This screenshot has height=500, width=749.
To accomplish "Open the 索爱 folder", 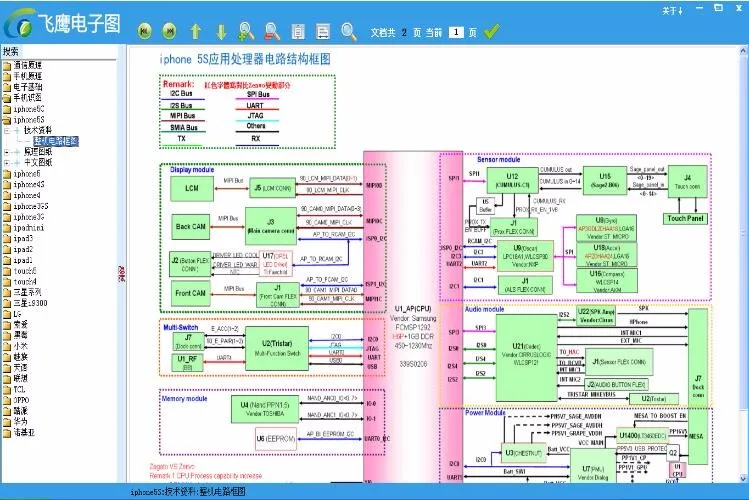I will (x=15, y=324).
